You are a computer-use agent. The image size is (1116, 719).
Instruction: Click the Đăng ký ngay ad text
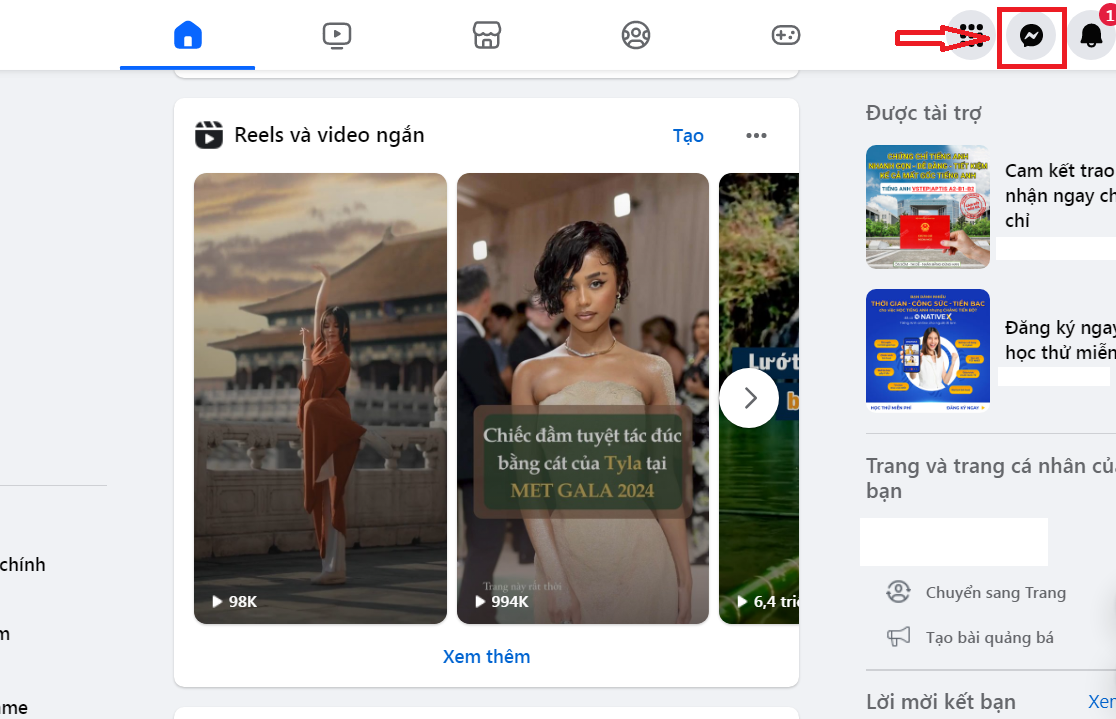pyautogui.click(x=1060, y=340)
